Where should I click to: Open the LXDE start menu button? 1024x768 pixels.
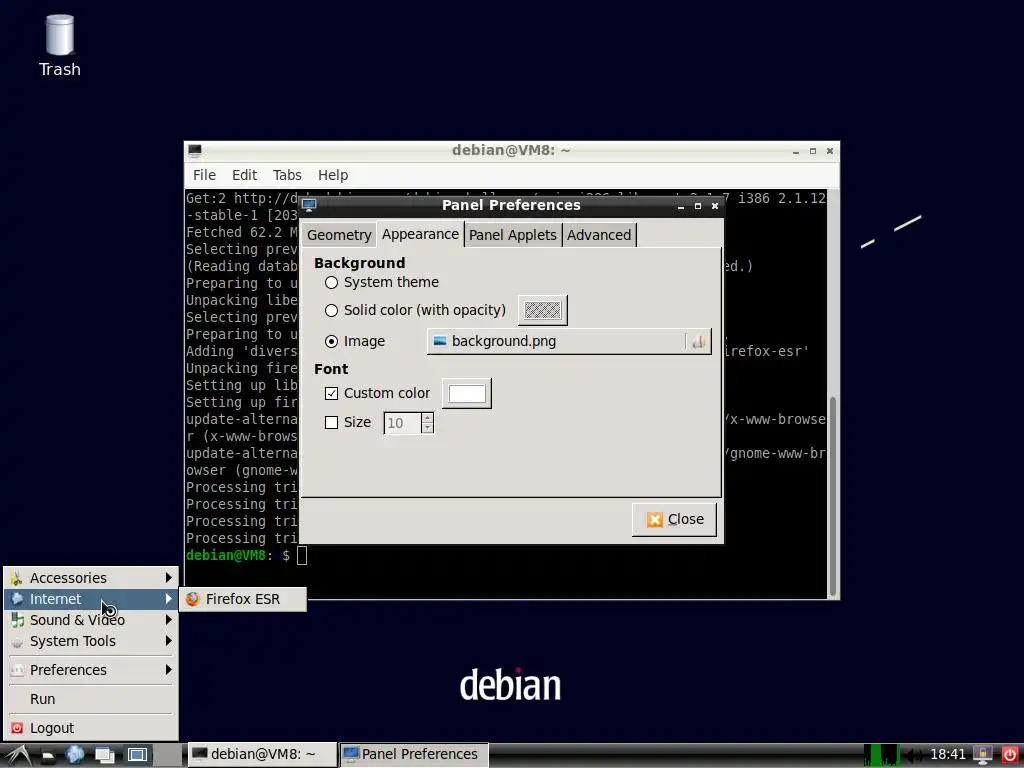[17, 755]
